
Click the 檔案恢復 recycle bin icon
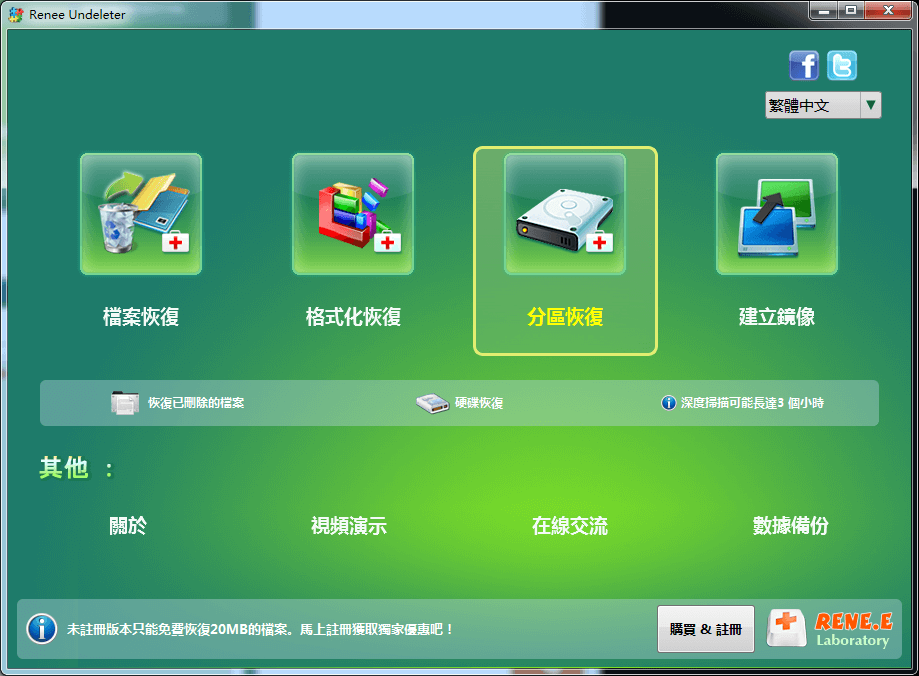pyautogui.click(x=141, y=214)
